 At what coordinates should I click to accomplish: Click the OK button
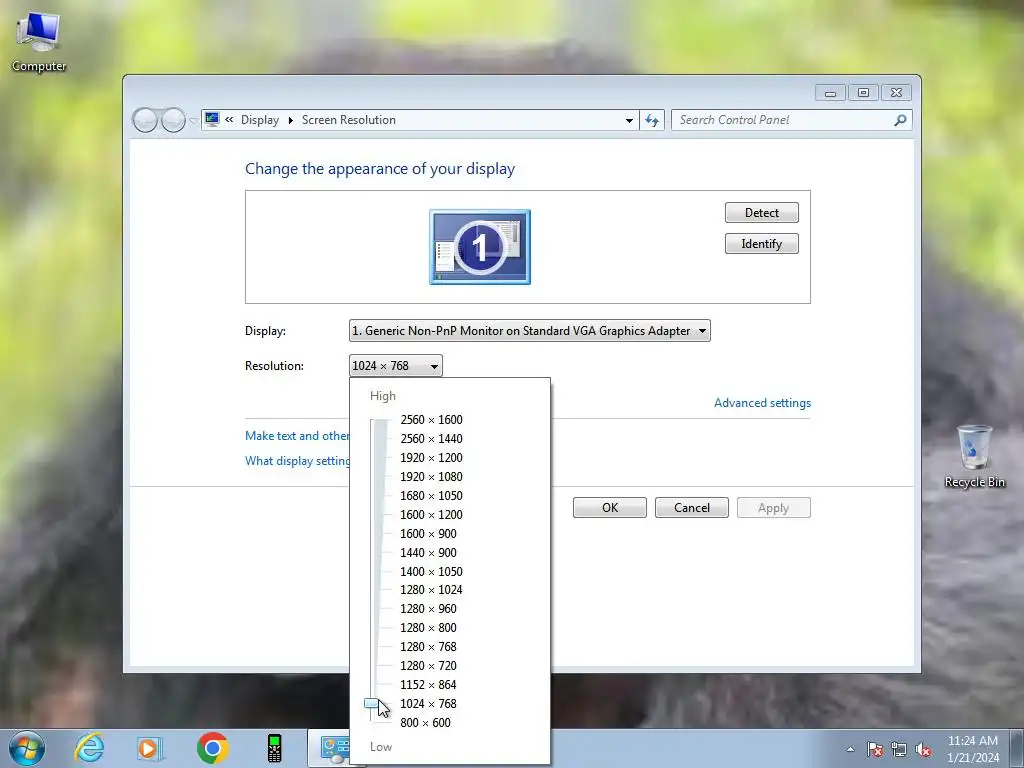click(x=610, y=508)
